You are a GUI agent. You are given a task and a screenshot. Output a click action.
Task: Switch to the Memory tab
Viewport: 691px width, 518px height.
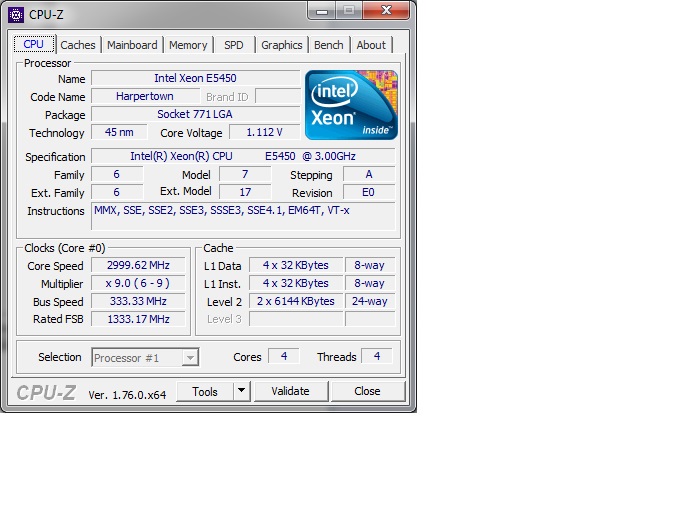coord(188,45)
